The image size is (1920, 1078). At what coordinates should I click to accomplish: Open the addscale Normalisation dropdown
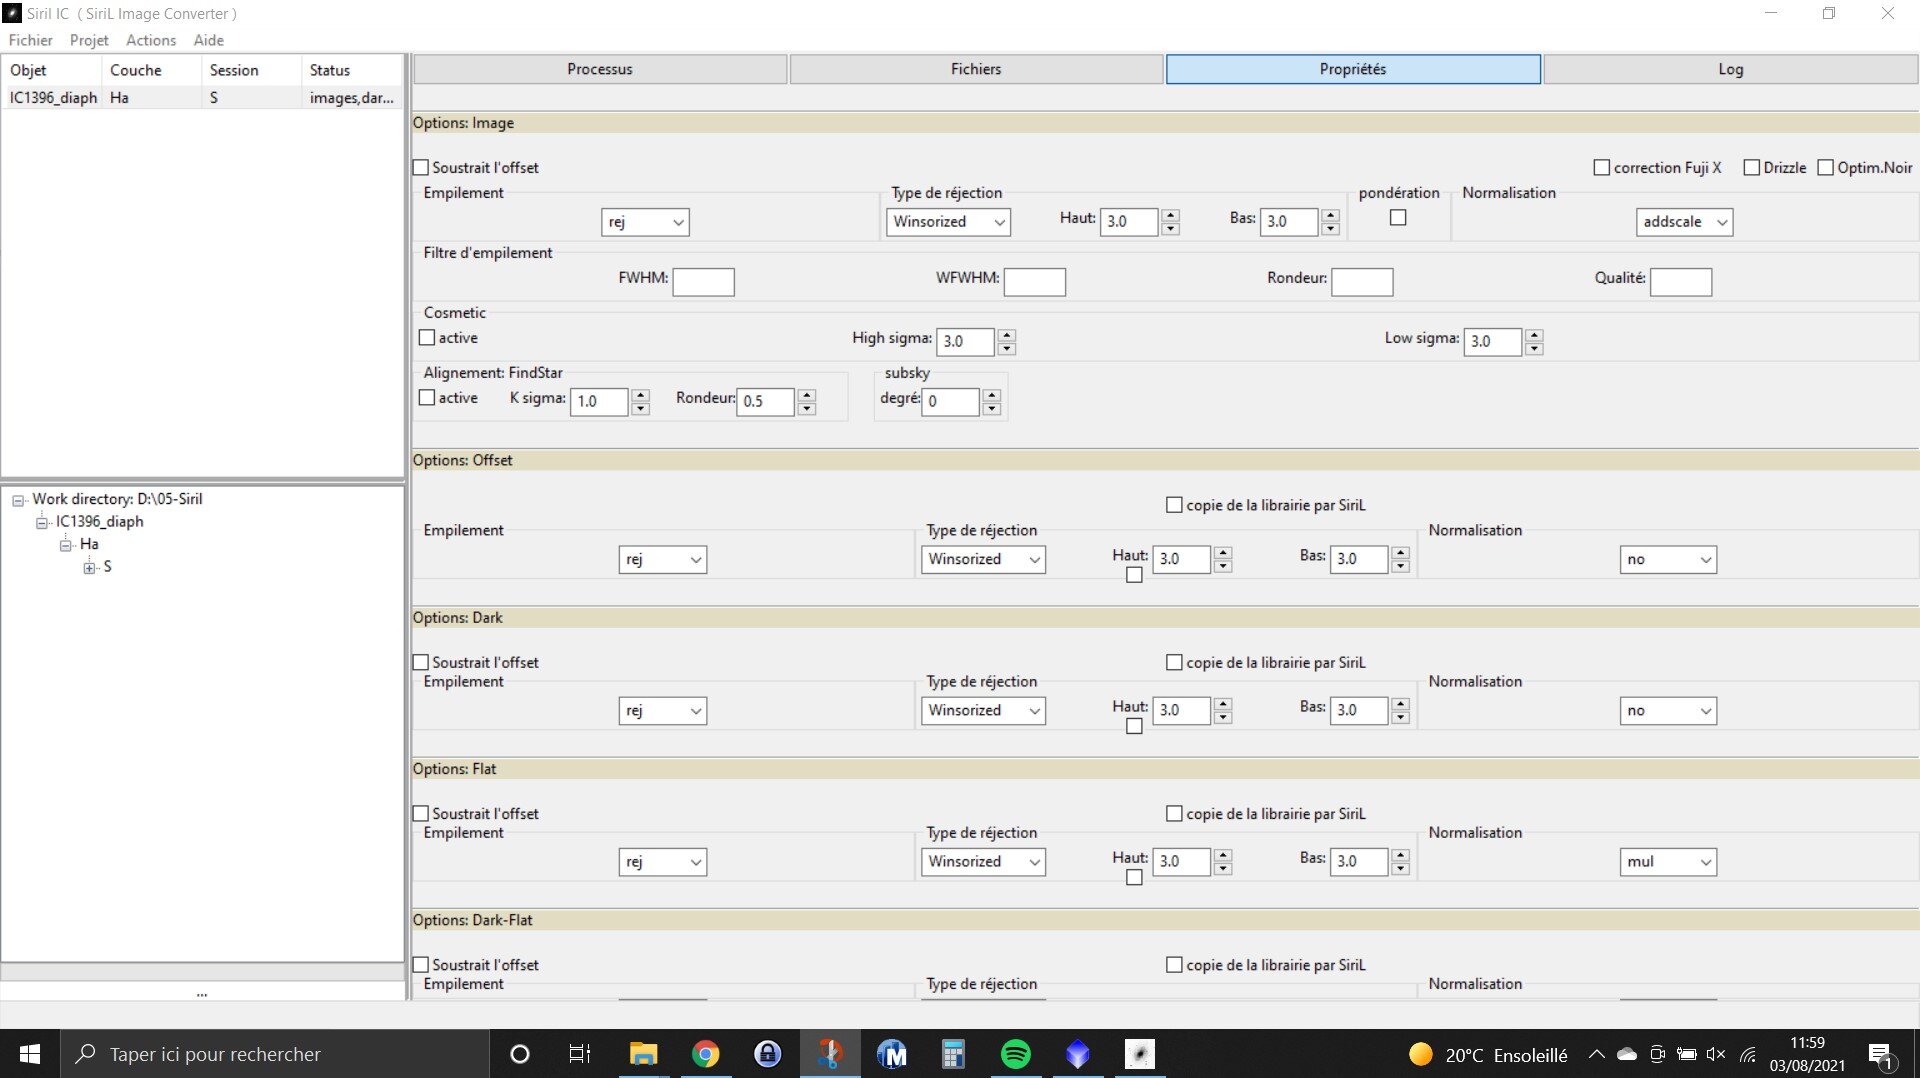1684,222
